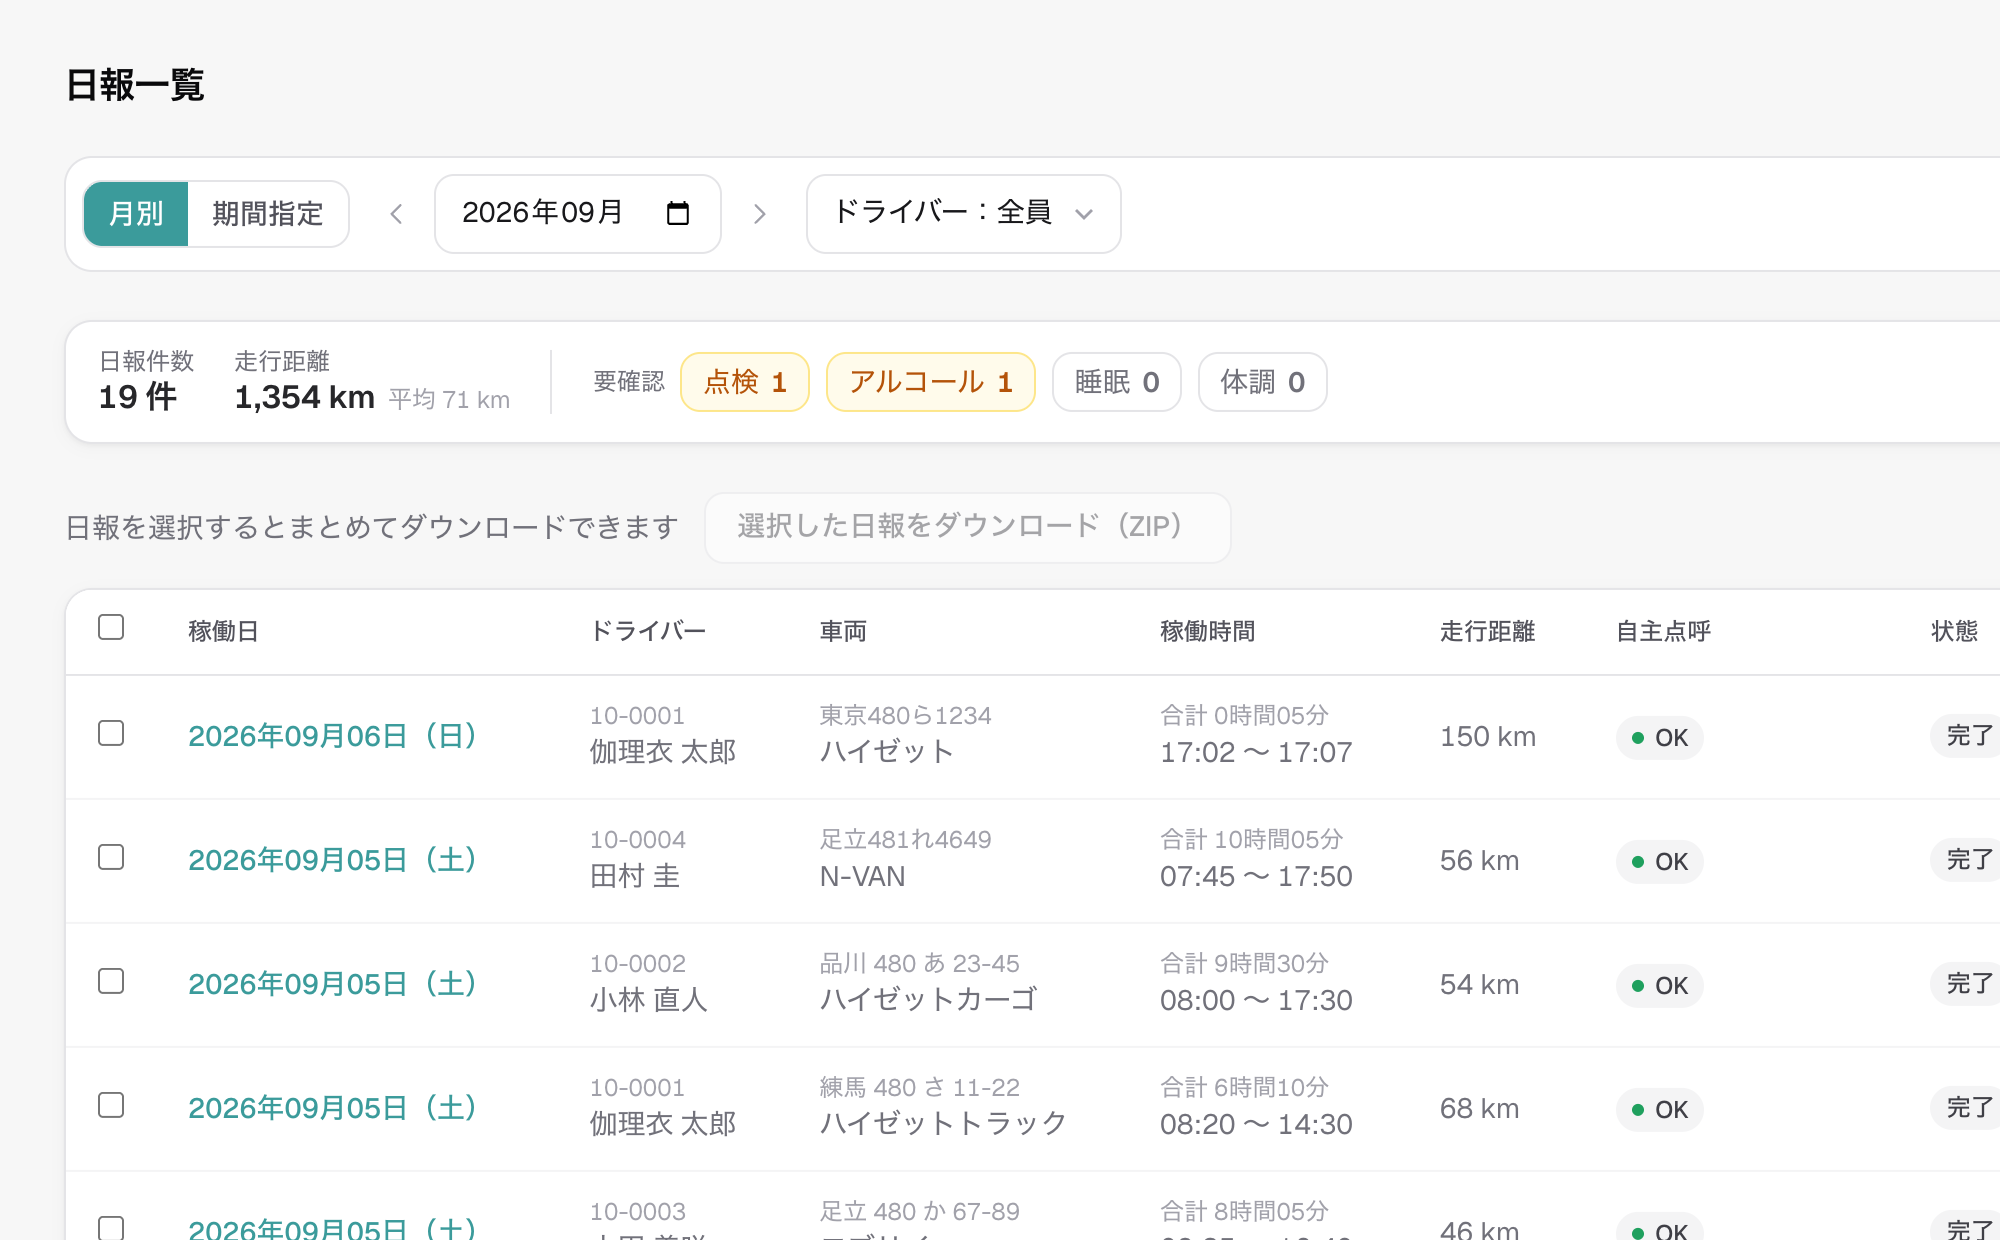Viewport: 2000px width, 1240px height.
Task: Click 車両 column header
Action: [x=844, y=631]
